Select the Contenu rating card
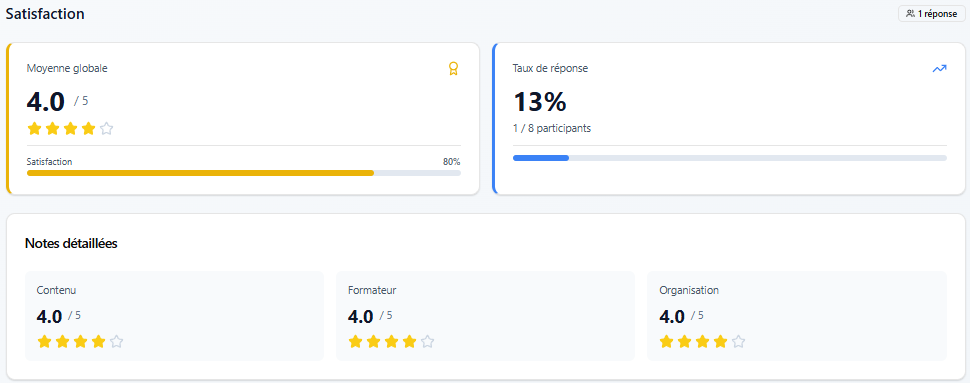This screenshot has width=970, height=383. click(174, 316)
